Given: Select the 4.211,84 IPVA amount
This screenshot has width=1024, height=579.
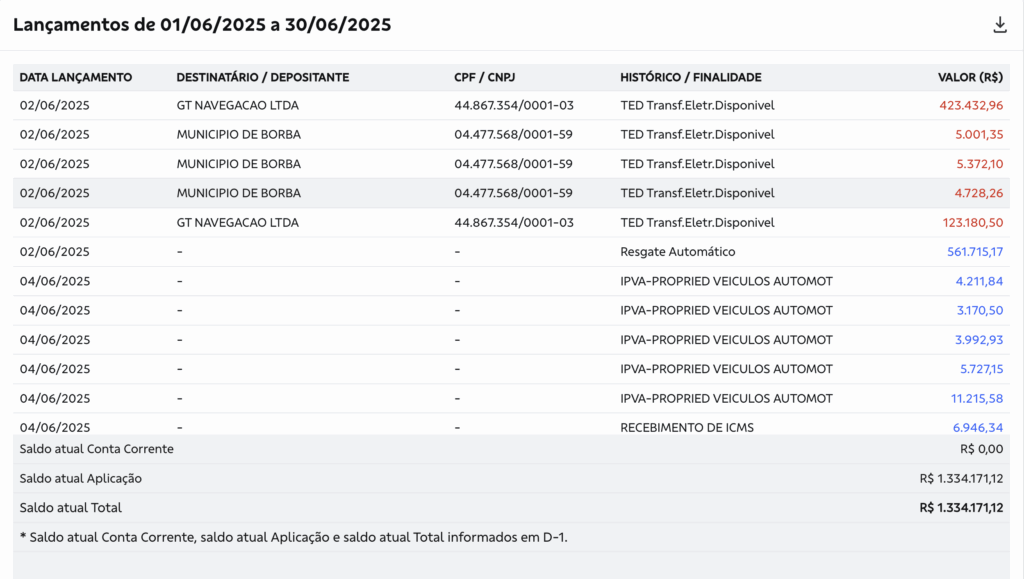Looking at the screenshot, I should point(979,281).
